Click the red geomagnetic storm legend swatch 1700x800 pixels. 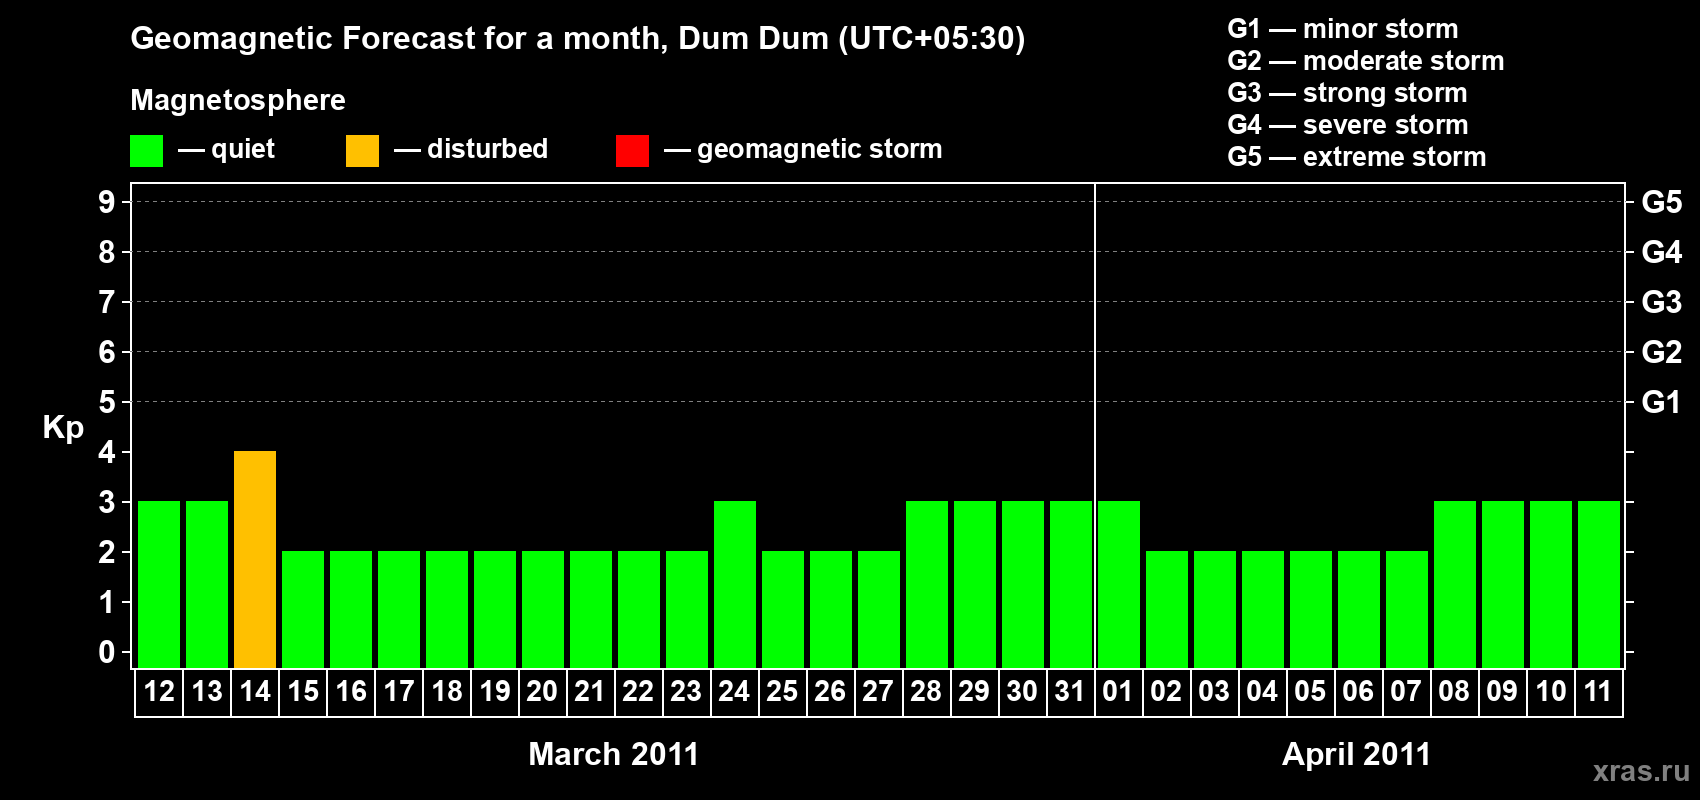[x=632, y=151]
